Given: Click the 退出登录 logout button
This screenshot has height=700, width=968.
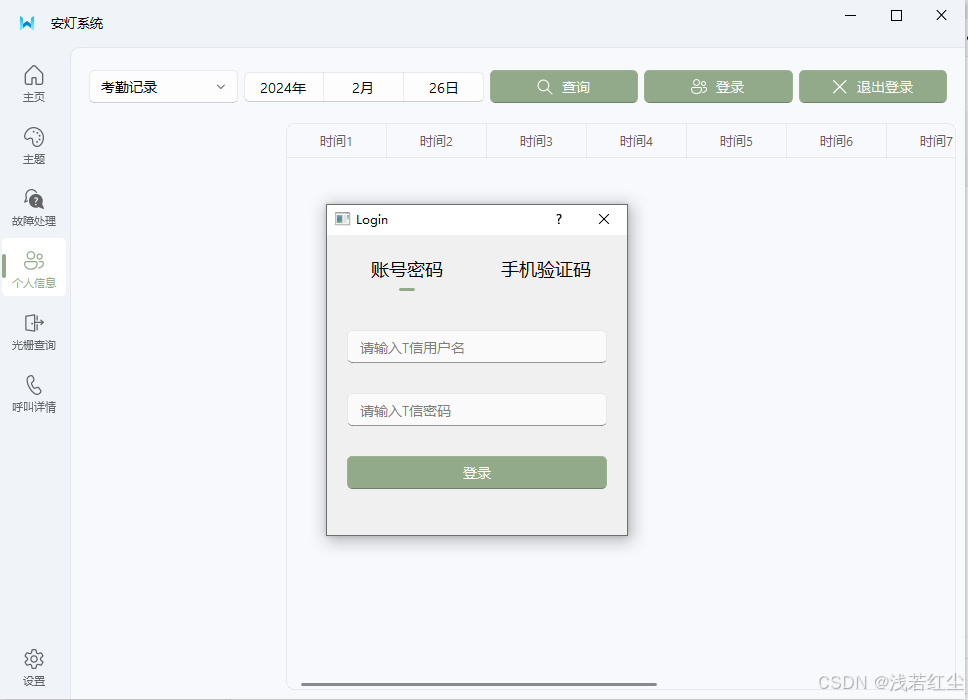Looking at the screenshot, I should point(871,87).
